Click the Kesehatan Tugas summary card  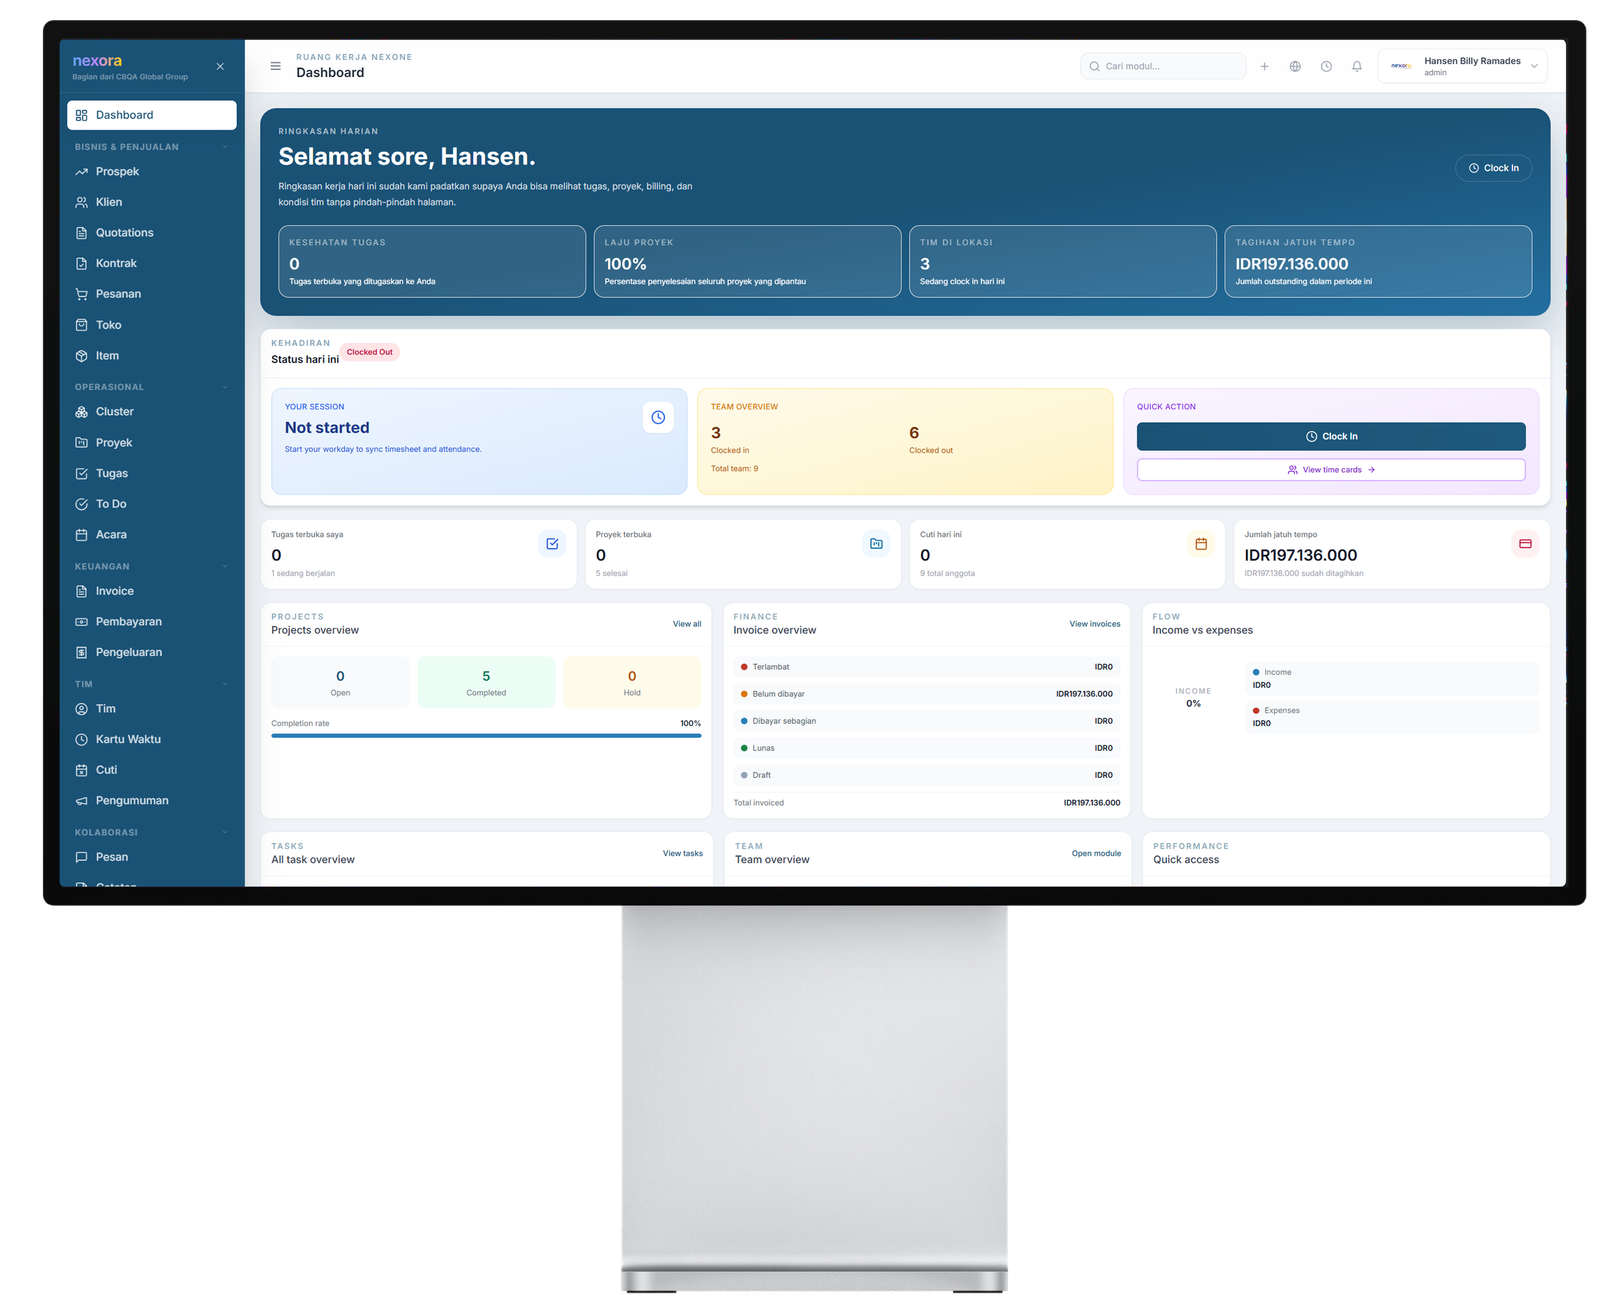(432, 261)
